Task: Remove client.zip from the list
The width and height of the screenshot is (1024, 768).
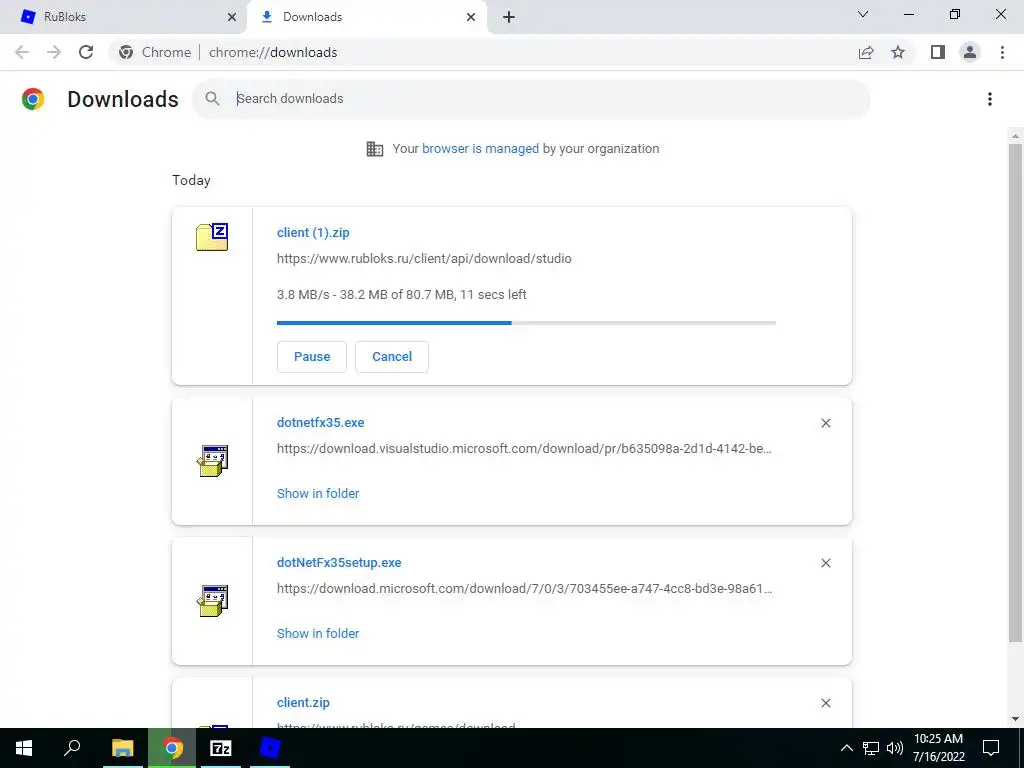Action: pos(825,703)
